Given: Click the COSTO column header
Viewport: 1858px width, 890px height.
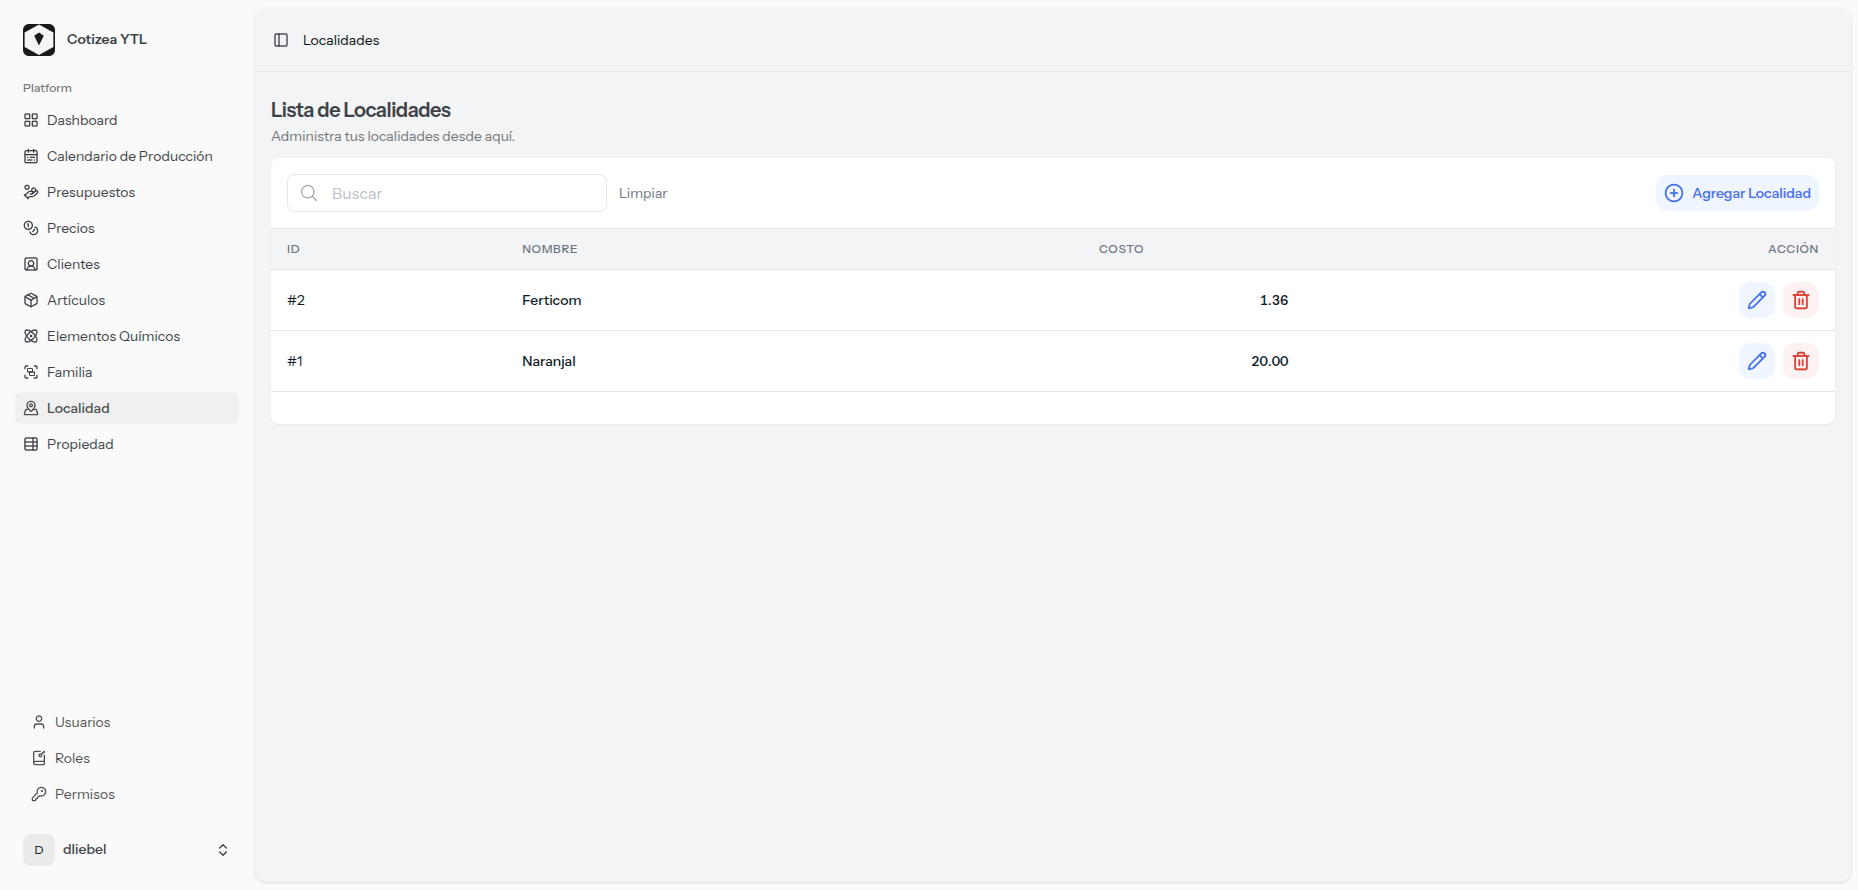Looking at the screenshot, I should point(1120,249).
